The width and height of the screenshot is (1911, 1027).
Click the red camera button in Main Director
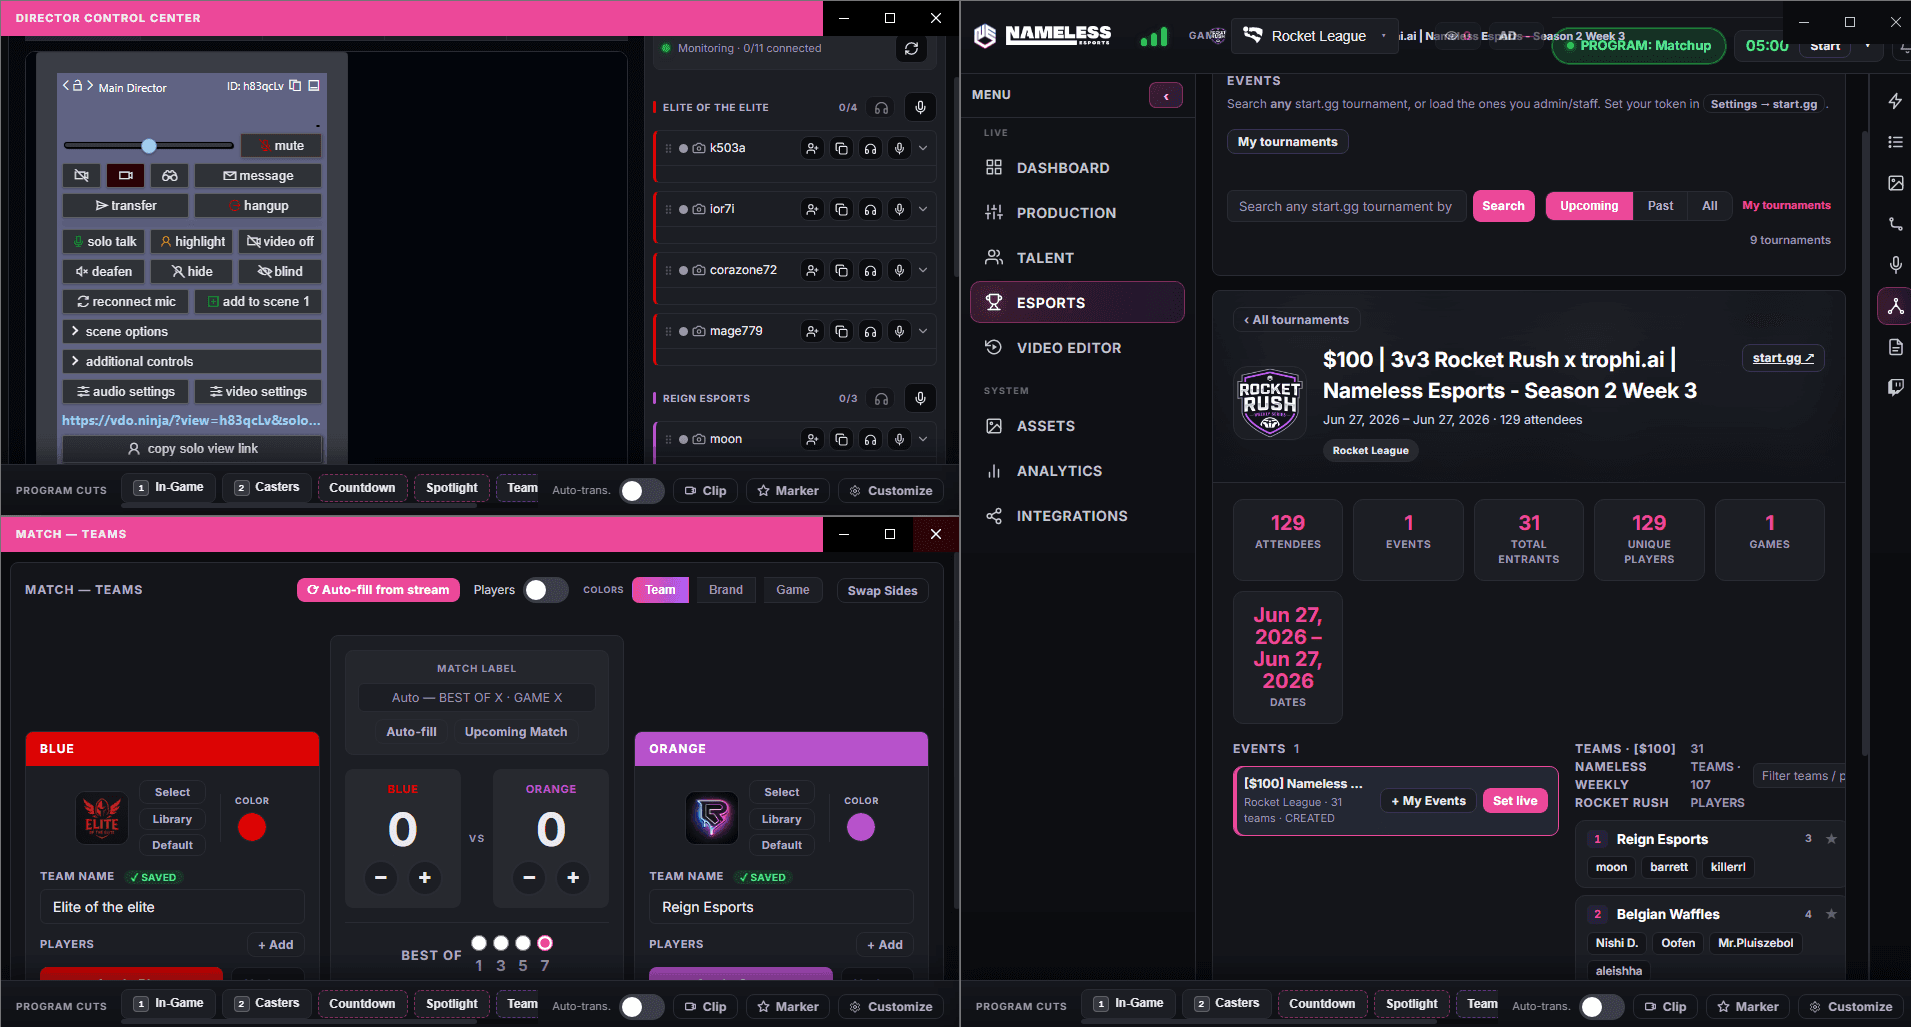pos(125,176)
